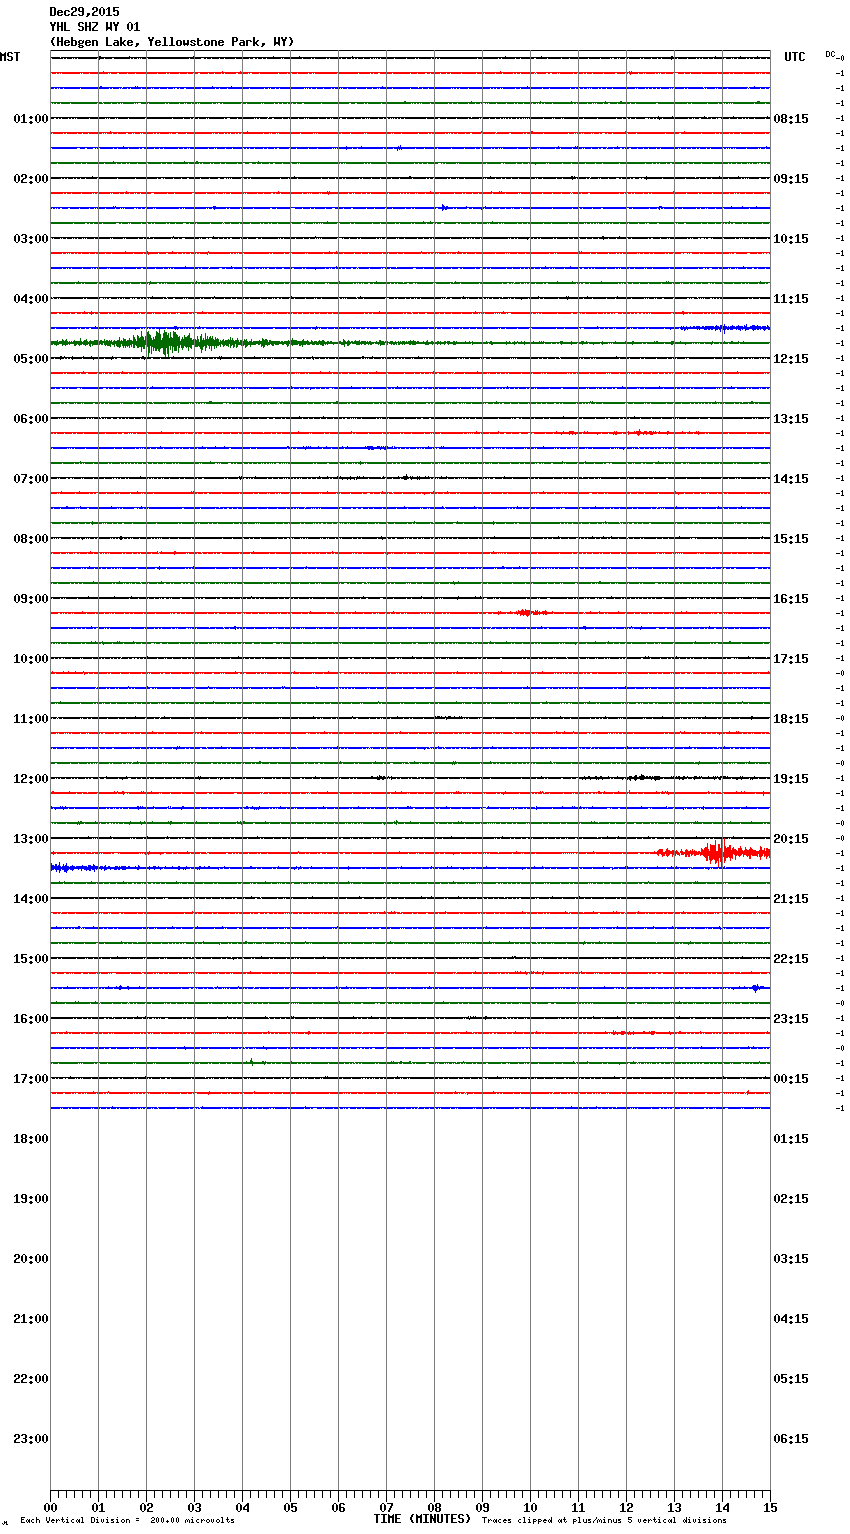Click the 13 minute label on the bottom axis
Screen dimensions: 850x1534
pyautogui.click(x=674, y=1507)
